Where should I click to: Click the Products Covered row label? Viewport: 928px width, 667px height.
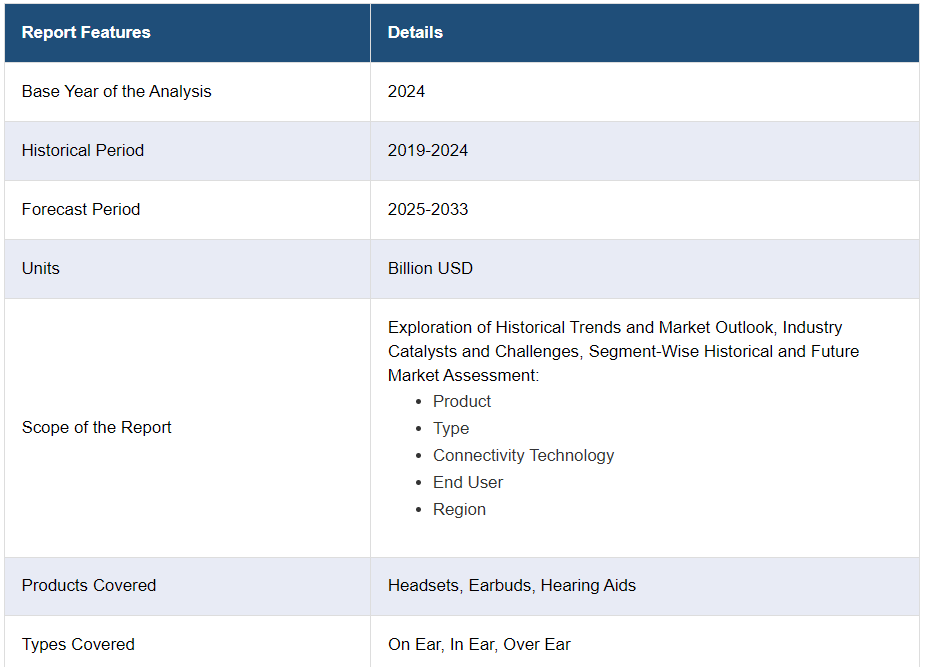pyautogui.click(x=89, y=585)
